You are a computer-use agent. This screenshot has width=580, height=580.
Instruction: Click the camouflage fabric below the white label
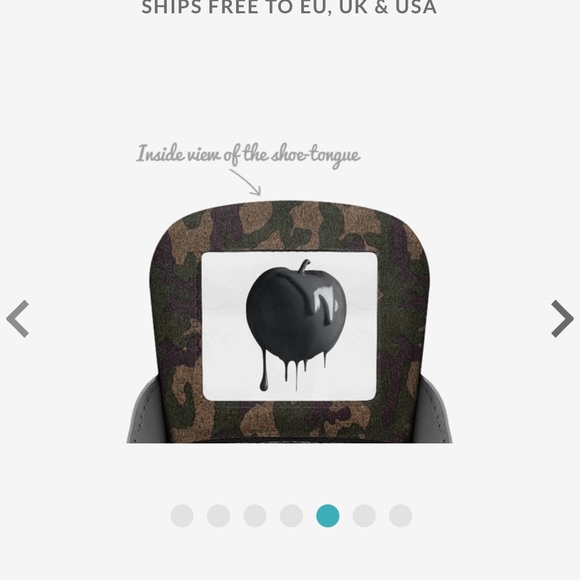tap(289, 422)
